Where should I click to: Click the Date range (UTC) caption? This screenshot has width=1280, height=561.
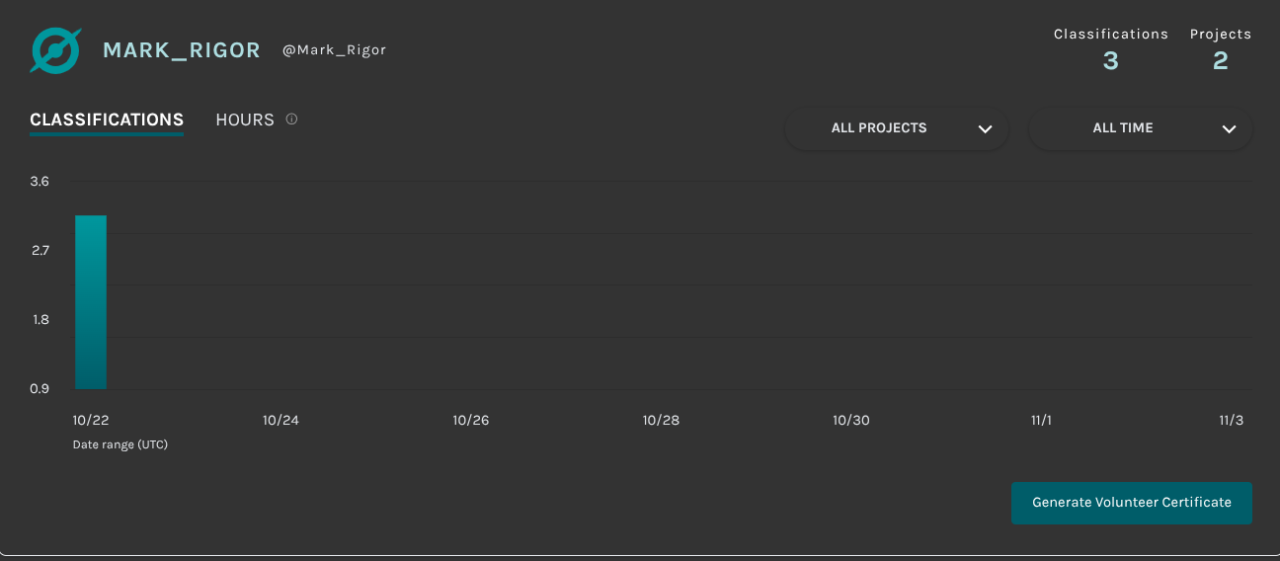click(120, 445)
